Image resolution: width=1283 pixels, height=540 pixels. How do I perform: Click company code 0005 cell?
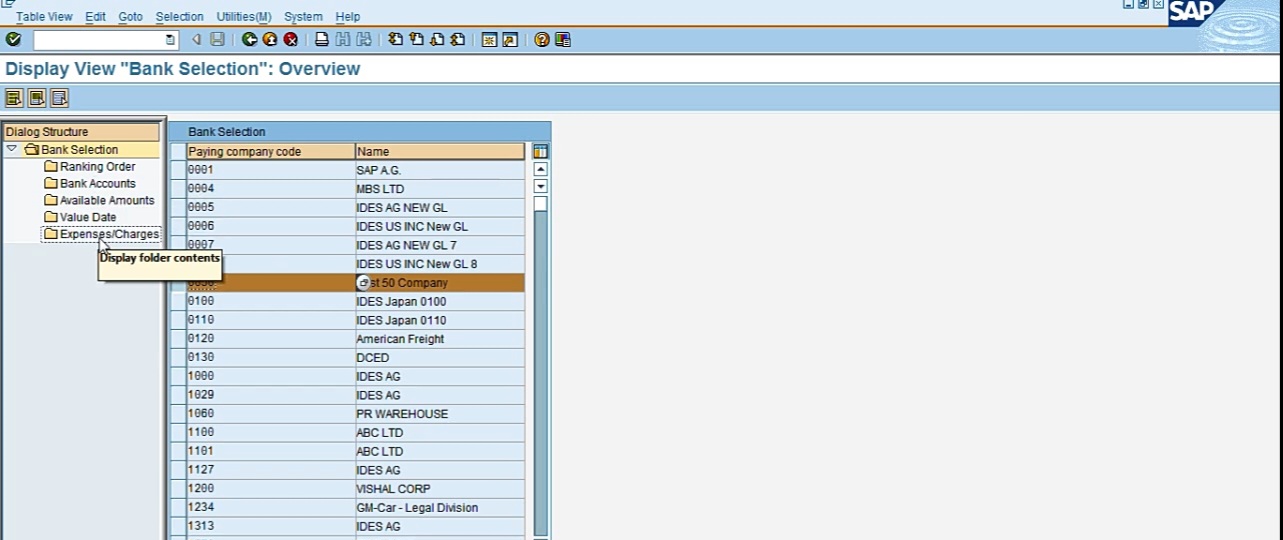click(x=271, y=207)
